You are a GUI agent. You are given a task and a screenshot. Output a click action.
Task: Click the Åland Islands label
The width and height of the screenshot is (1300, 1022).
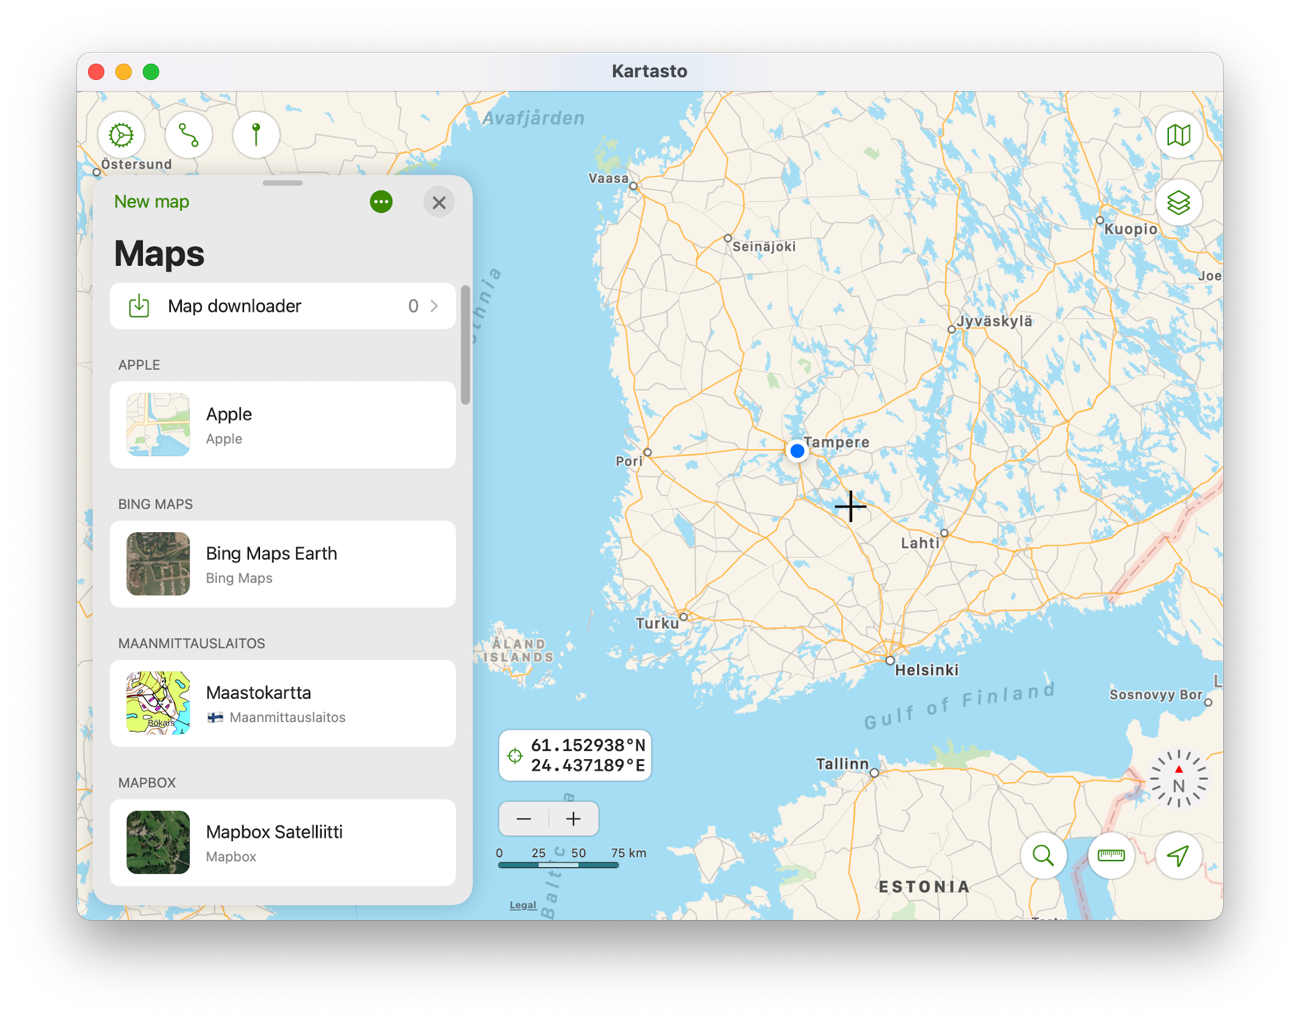(x=519, y=650)
